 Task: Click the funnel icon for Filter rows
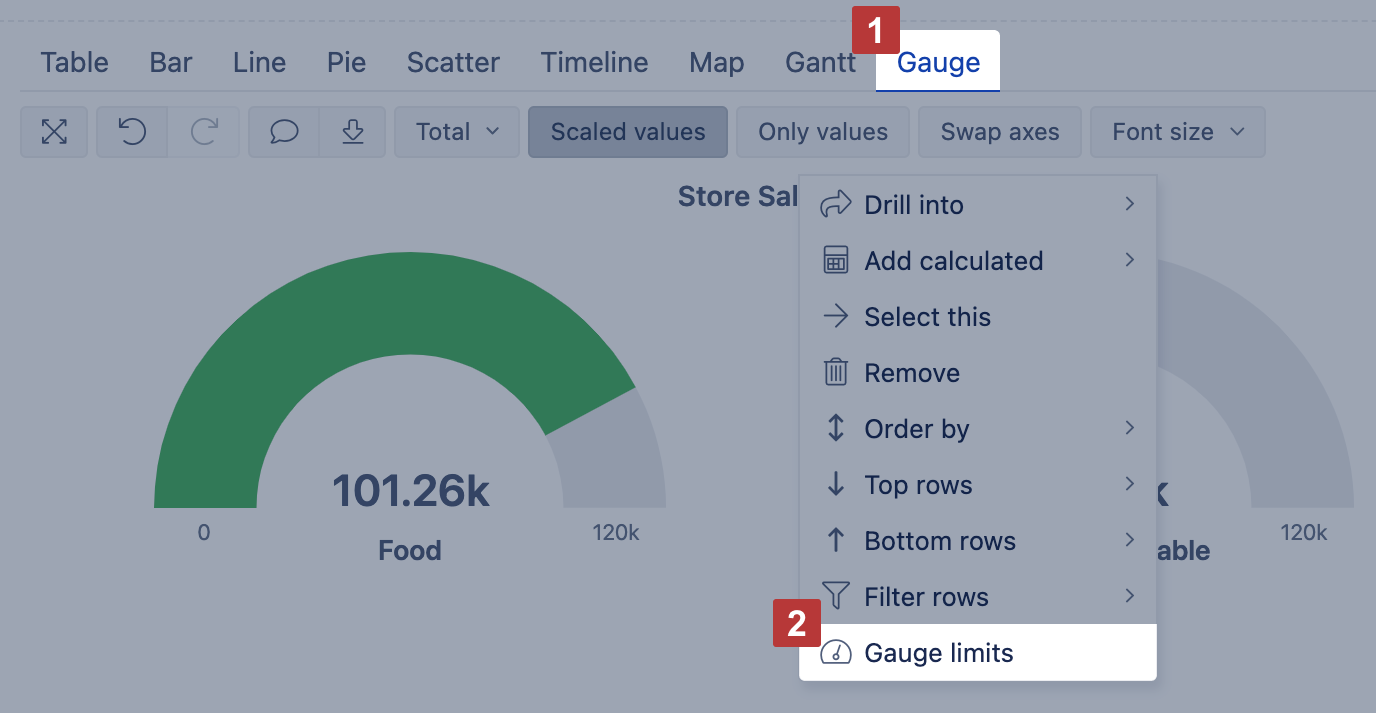835,597
